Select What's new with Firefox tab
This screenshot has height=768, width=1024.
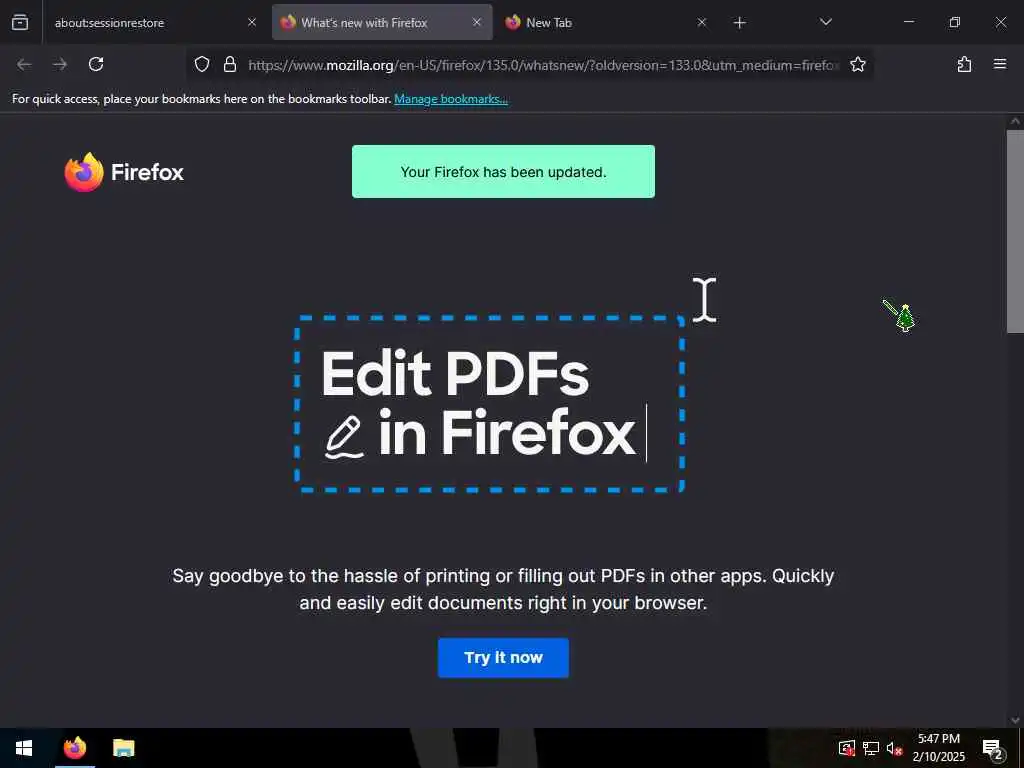pos(382,22)
